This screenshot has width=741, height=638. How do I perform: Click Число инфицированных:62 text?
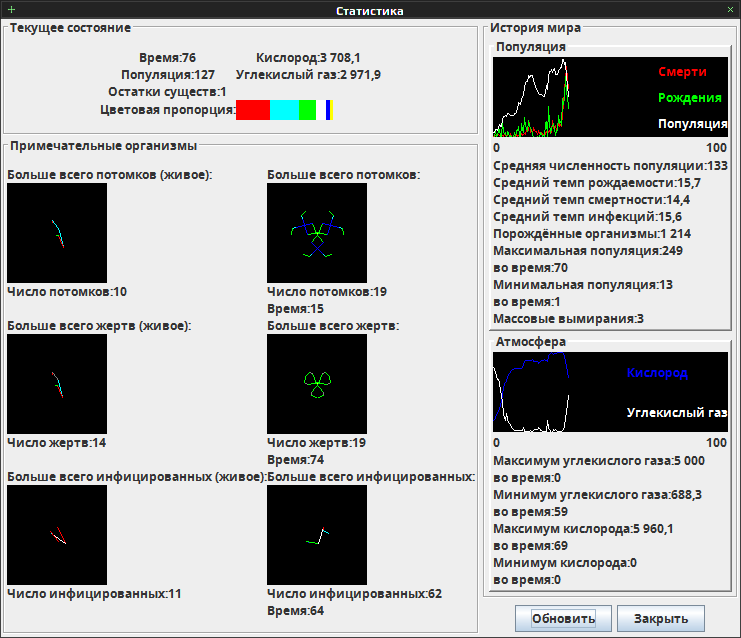(354, 594)
